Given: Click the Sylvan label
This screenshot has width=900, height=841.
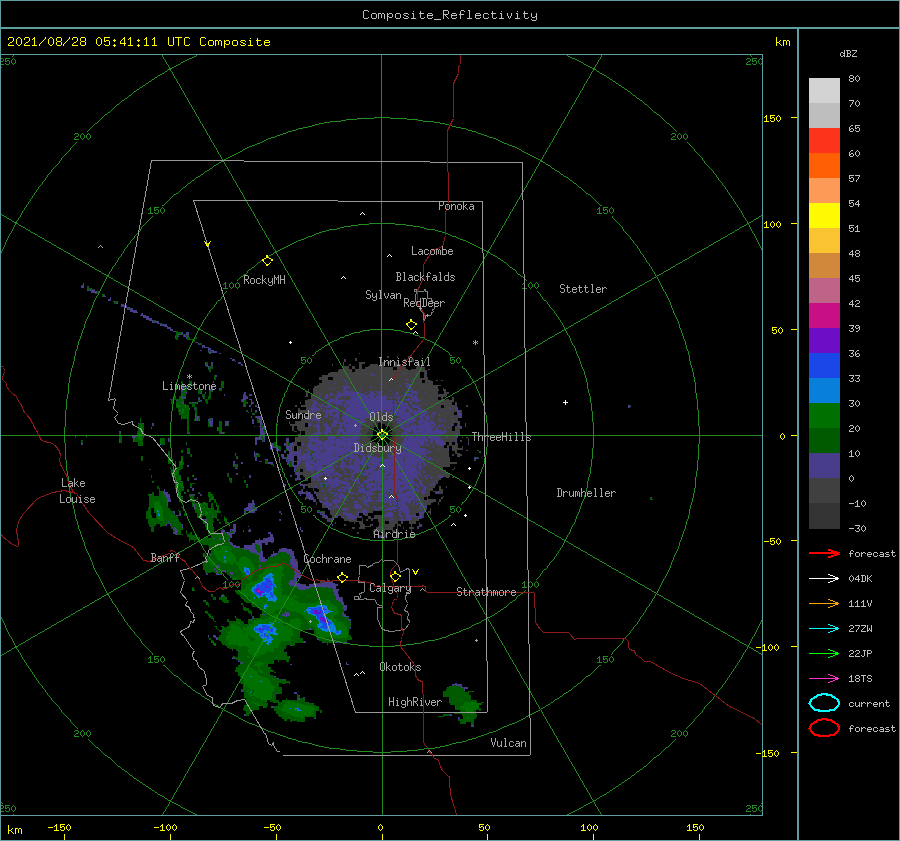Looking at the screenshot, I should (383, 295).
